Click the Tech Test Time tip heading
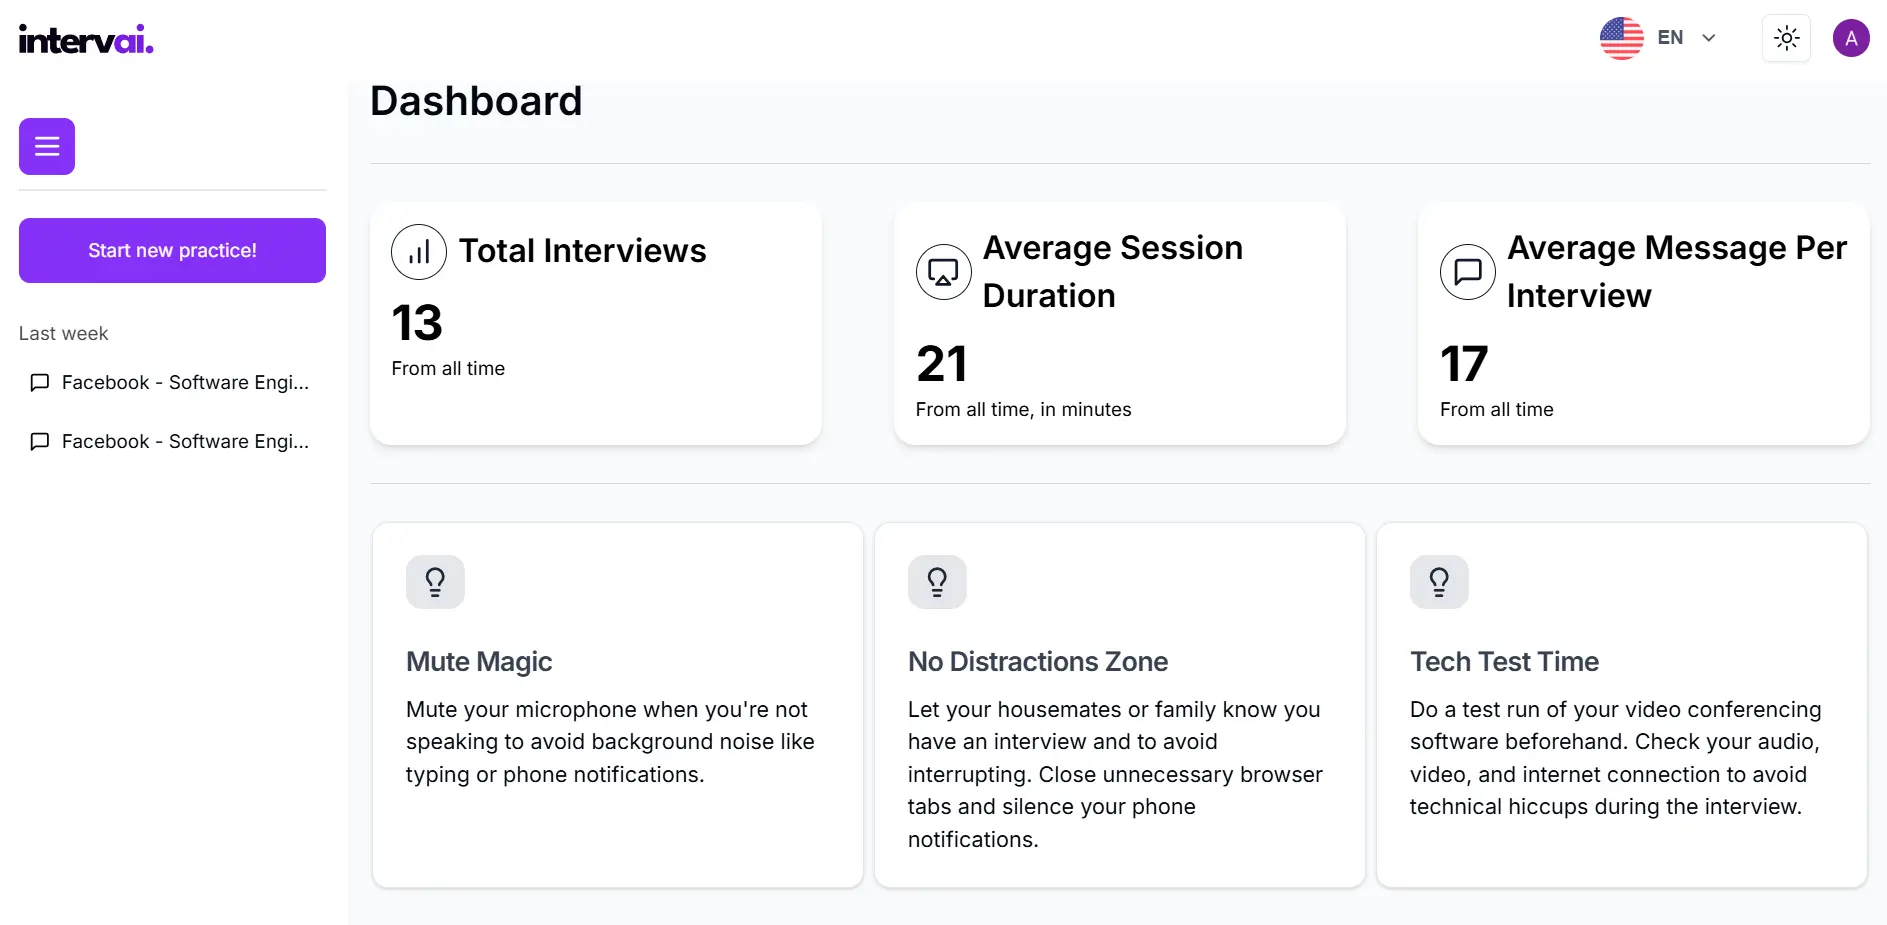Screen dimensions: 1887x925 click(1504, 662)
